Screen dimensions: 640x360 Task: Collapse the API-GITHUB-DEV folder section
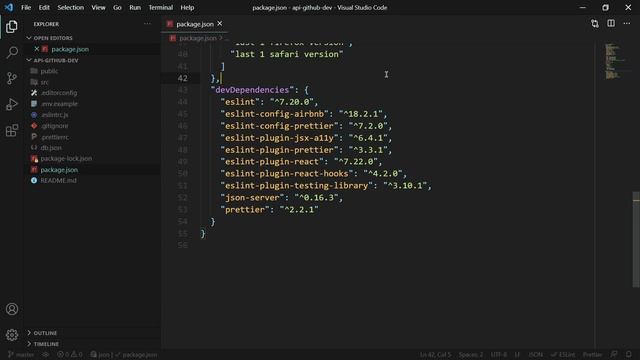point(56,60)
